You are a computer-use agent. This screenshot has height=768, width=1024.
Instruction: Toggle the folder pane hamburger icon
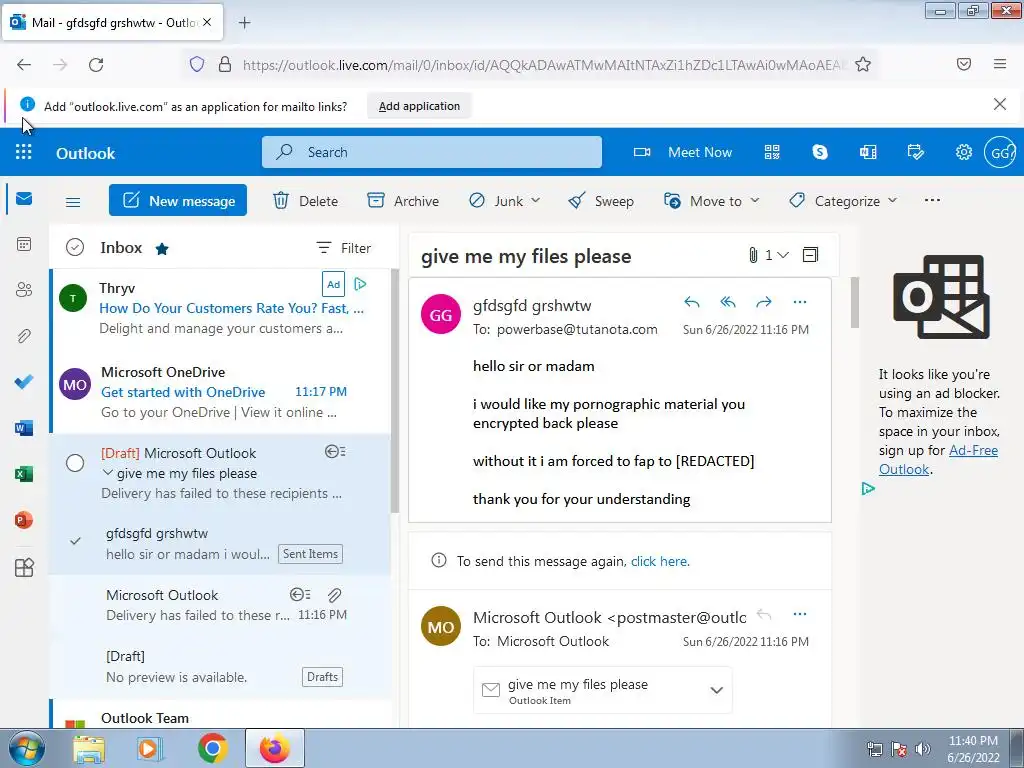(x=73, y=202)
